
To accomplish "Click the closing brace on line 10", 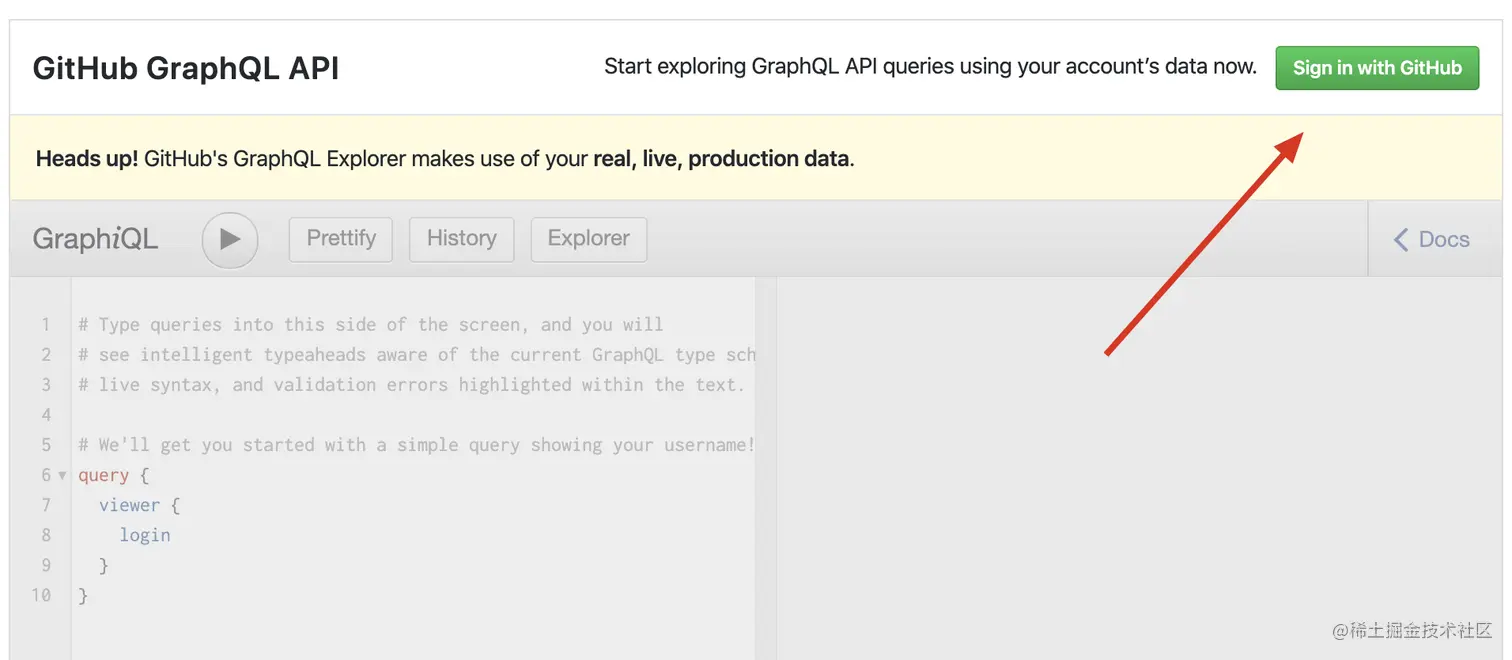I will (84, 595).
